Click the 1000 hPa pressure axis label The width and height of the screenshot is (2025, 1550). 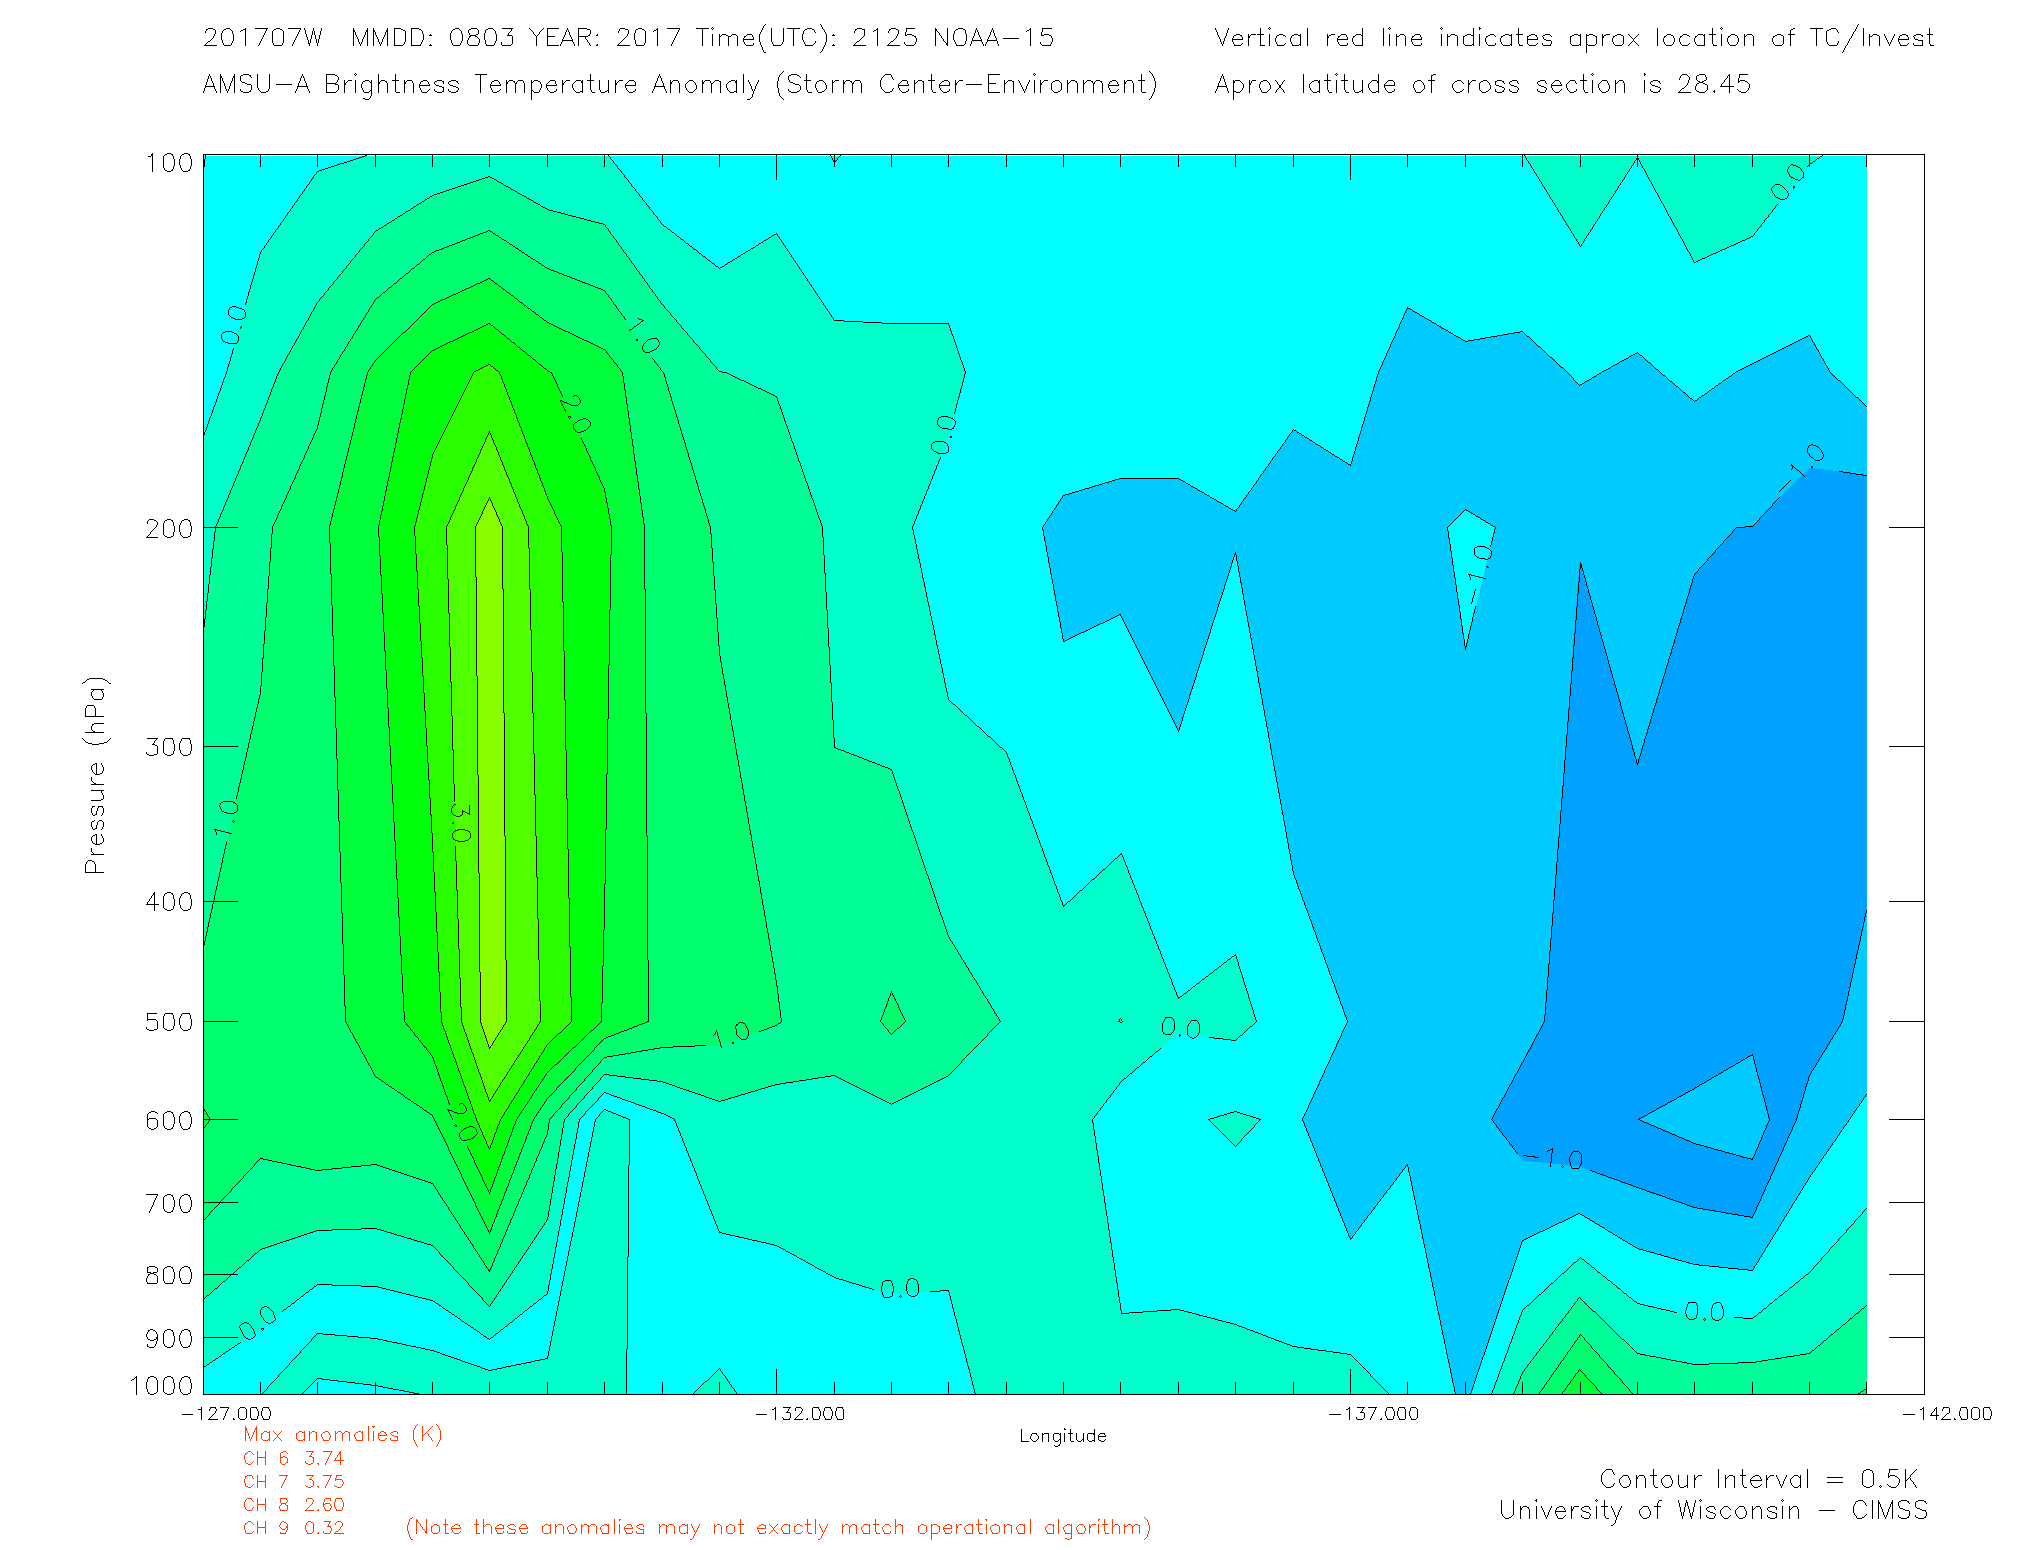click(x=161, y=1385)
